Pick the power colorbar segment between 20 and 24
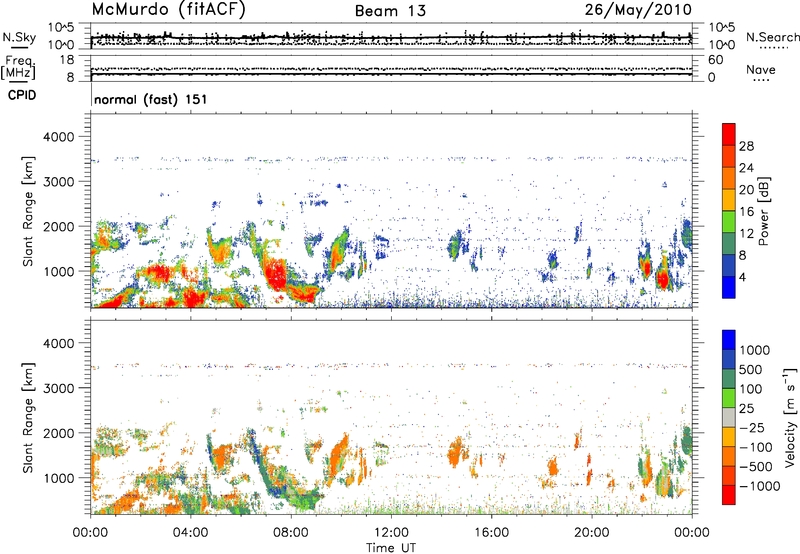 (729, 179)
